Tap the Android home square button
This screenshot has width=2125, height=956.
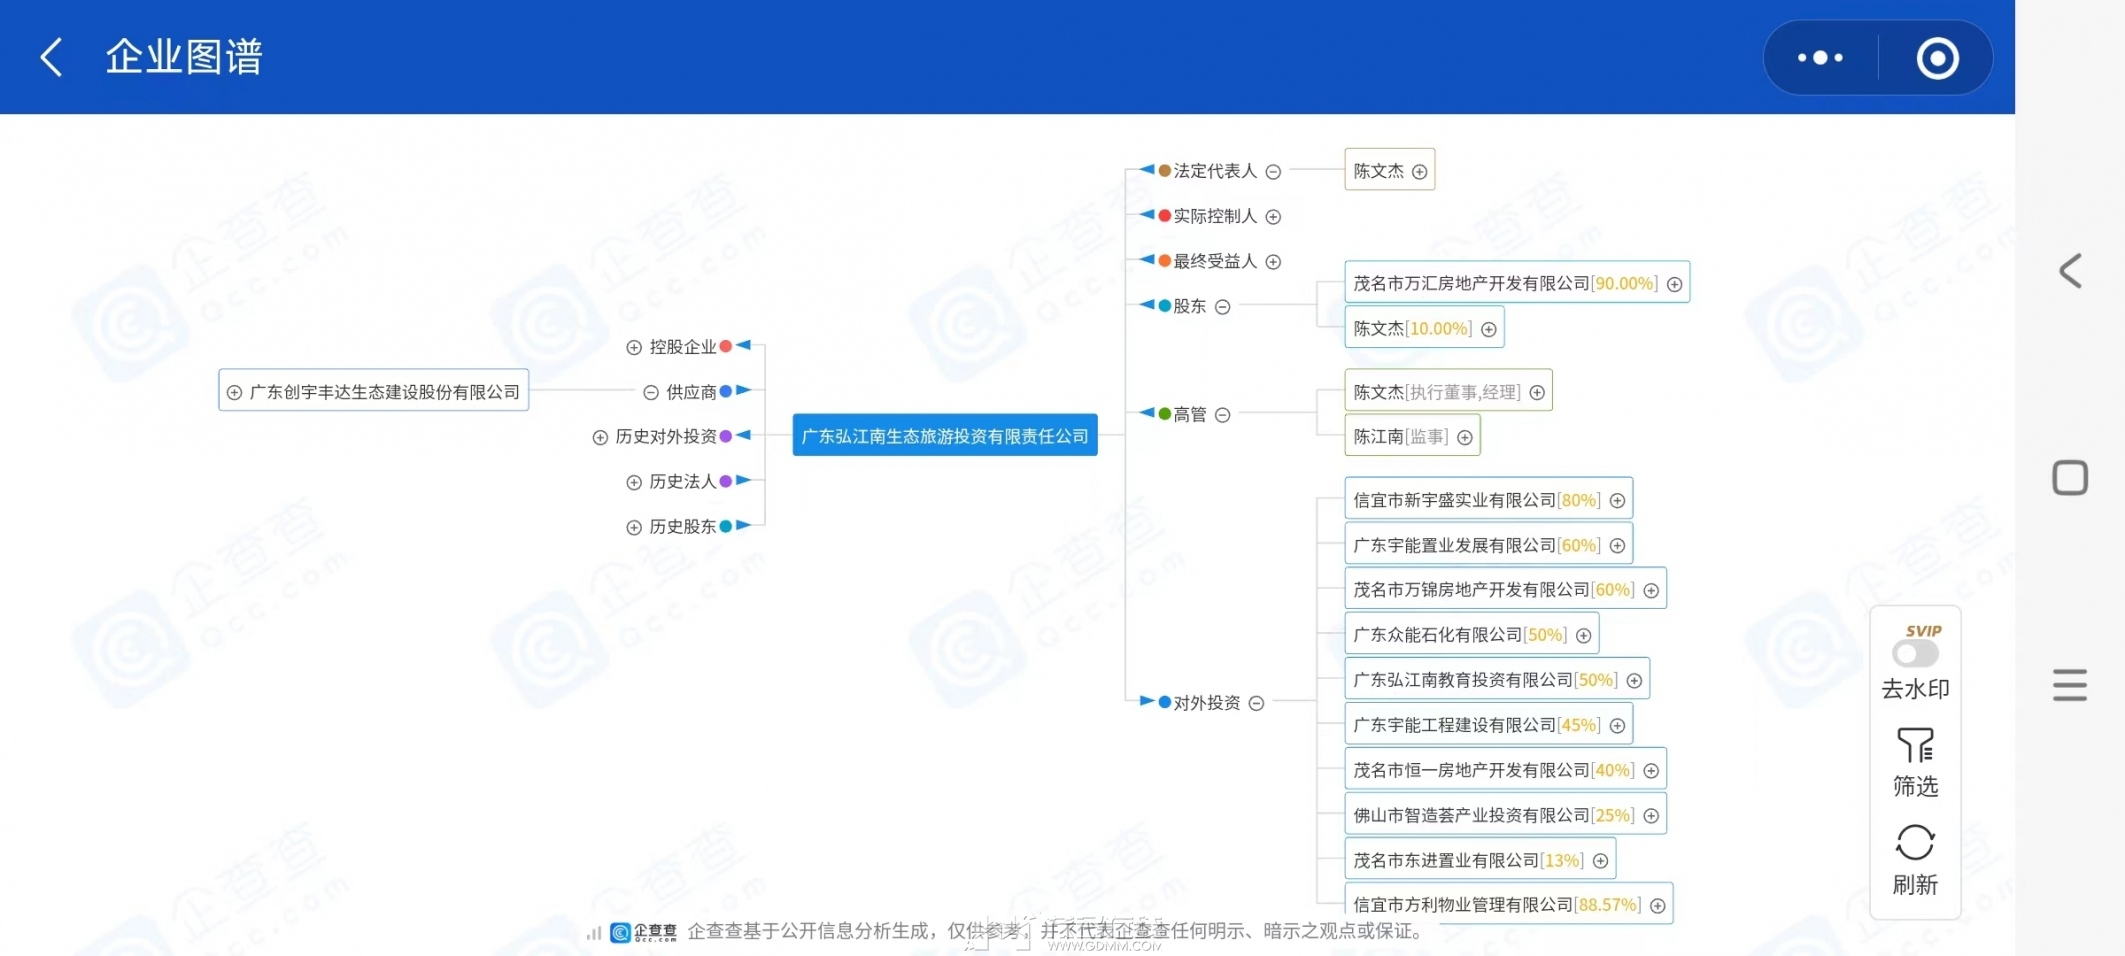click(x=2070, y=478)
